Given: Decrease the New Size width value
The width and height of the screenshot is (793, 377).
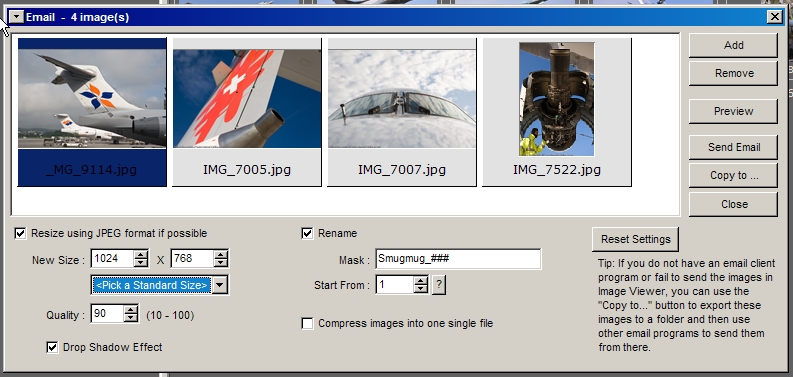Looking at the screenshot, I should [x=141, y=263].
